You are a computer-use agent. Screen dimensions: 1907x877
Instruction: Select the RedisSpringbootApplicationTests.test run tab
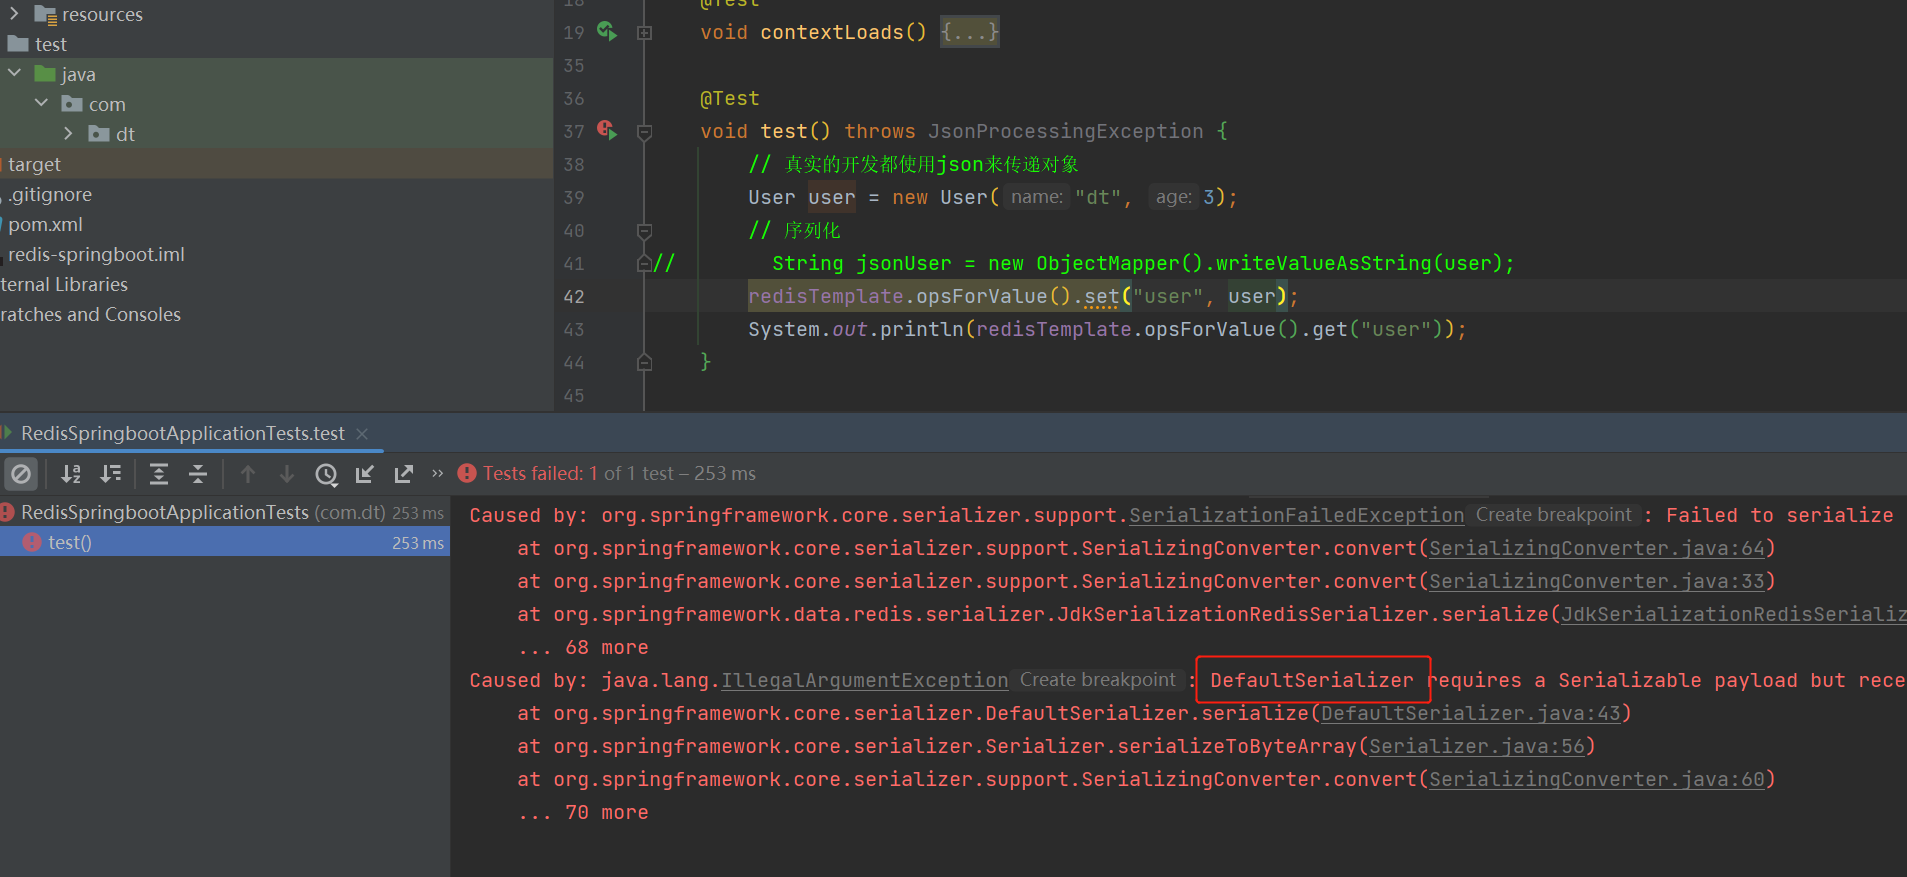pyautogui.click(x=183, y=433)
